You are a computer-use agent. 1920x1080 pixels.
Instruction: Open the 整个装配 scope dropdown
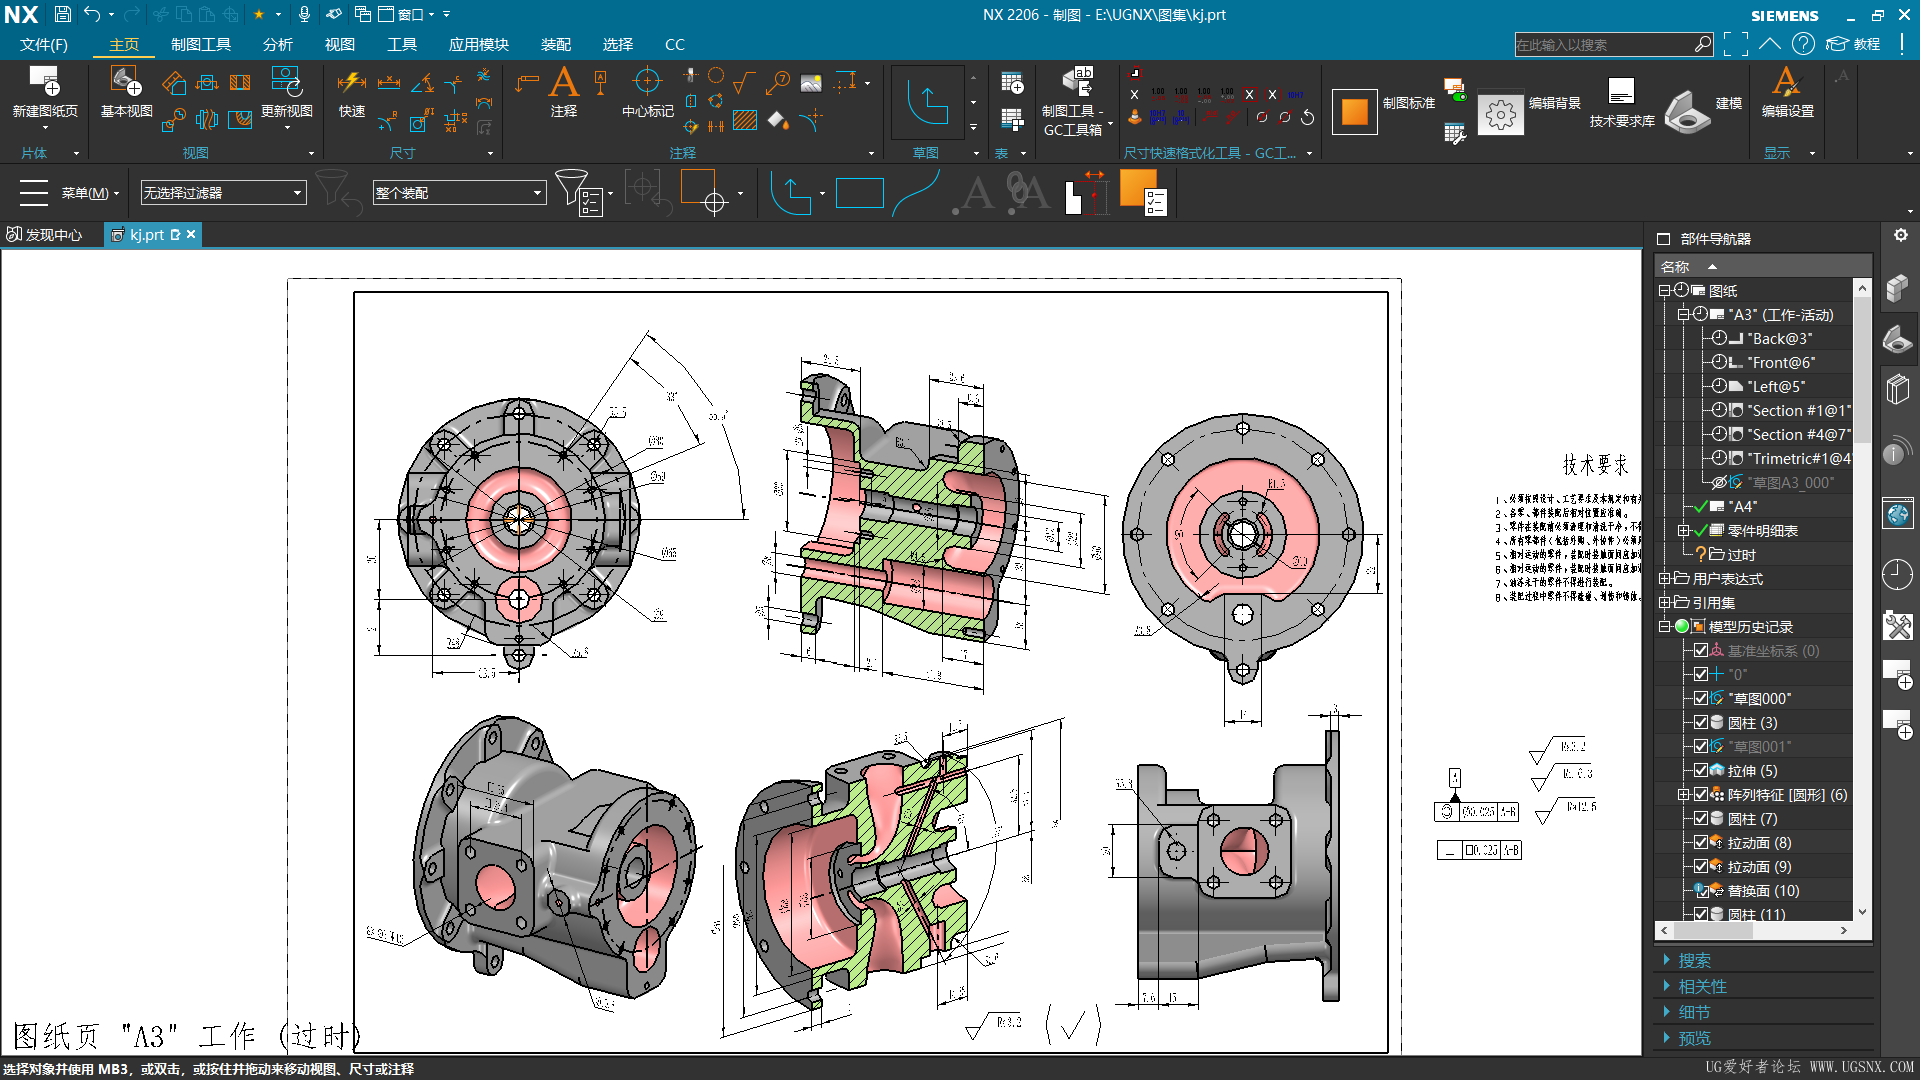[537, 192]
